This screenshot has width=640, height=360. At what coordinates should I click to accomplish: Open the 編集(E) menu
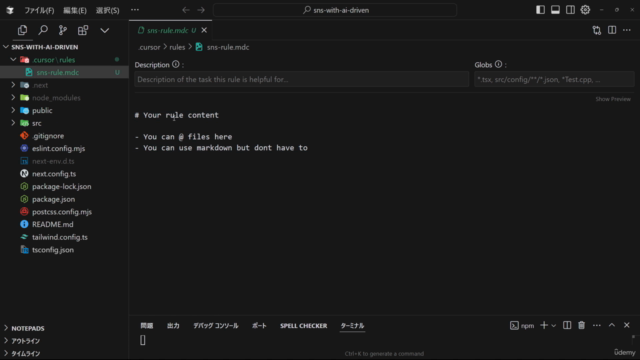pos(75,10)
